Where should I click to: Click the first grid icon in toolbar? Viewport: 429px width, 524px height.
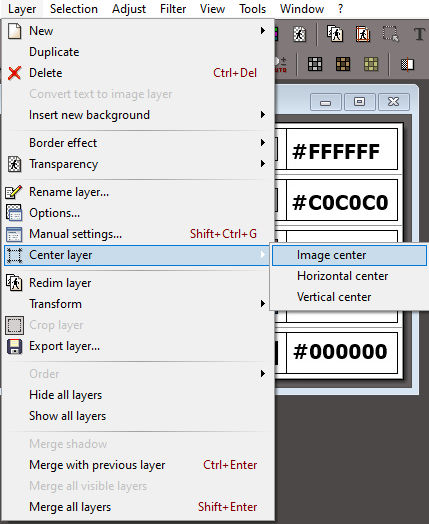[x=315, y=64]
